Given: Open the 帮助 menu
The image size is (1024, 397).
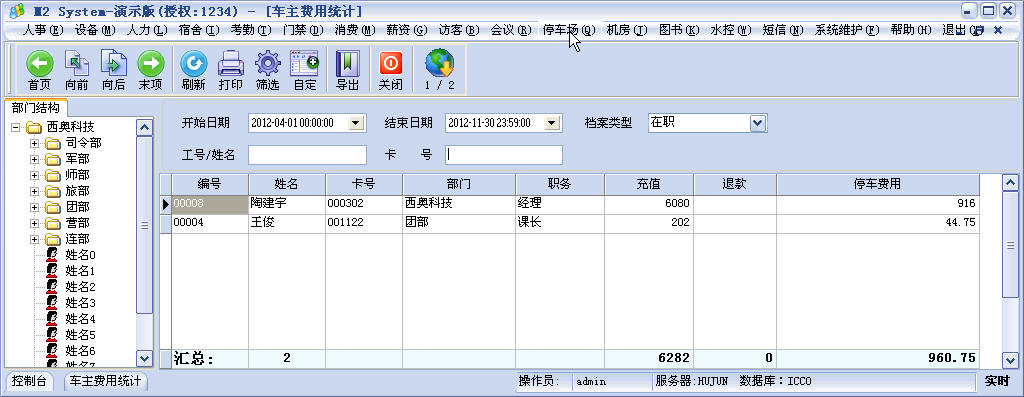Looking at the screenshot, I should 911,30.
